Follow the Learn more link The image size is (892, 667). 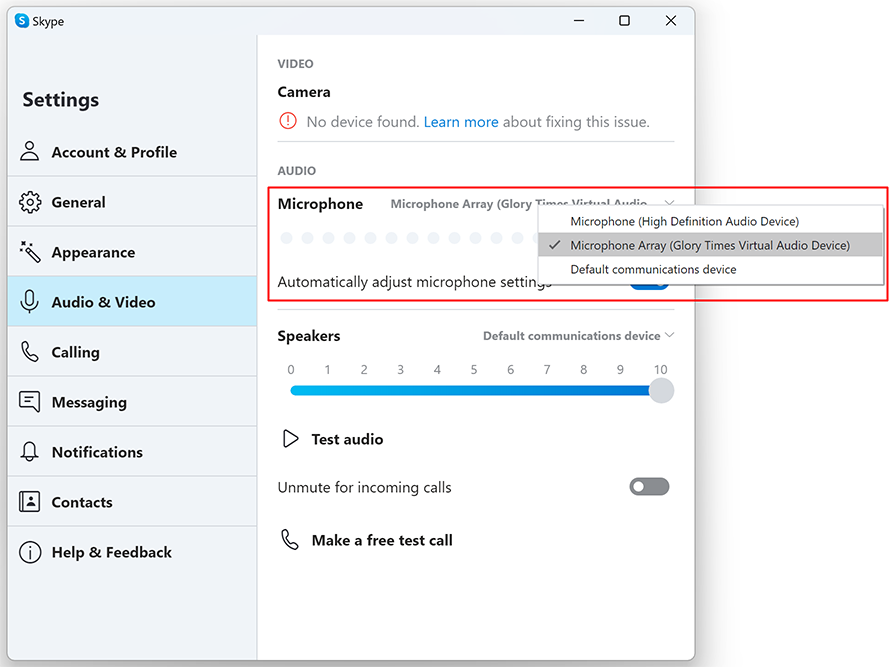pyautogui.click(x=461, y=122)
